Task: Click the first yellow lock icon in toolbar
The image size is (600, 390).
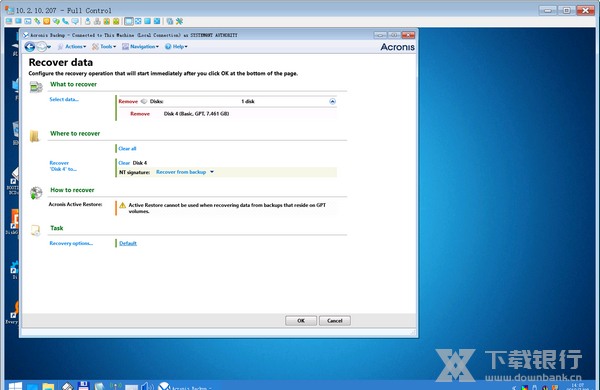Action: tap(107, 21)
